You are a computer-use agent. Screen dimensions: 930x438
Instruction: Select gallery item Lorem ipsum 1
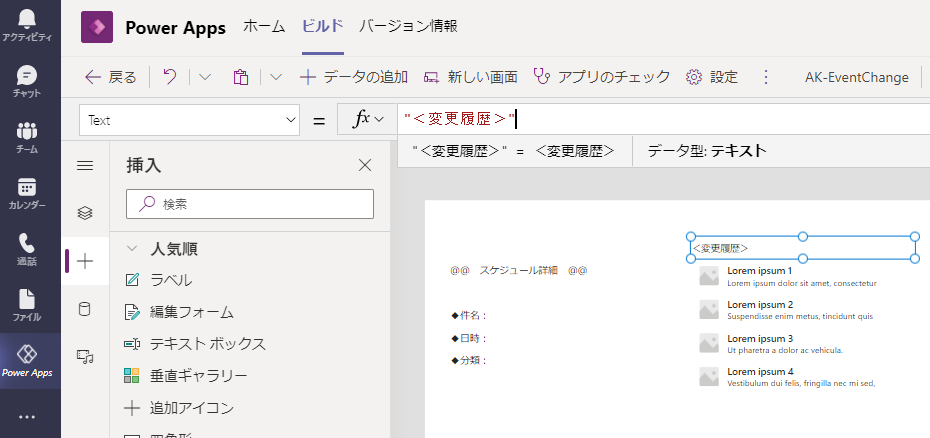(760, 271)
